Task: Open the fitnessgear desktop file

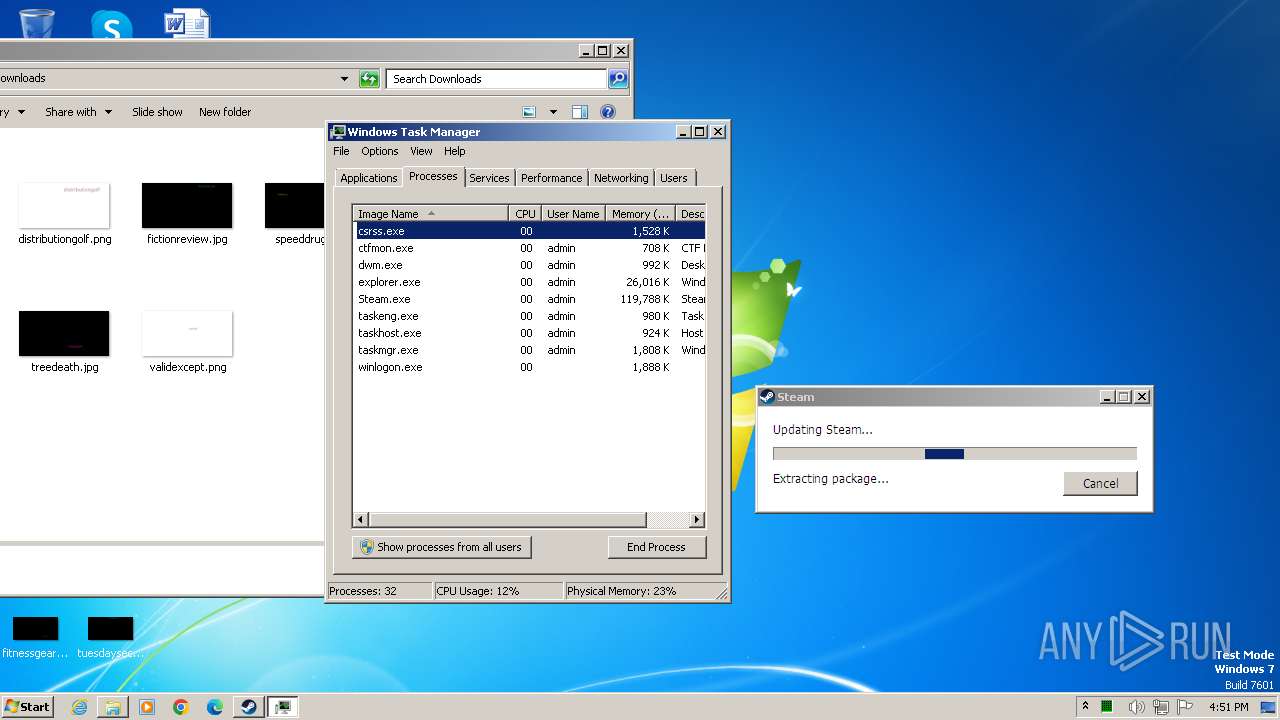Action: 35,638
